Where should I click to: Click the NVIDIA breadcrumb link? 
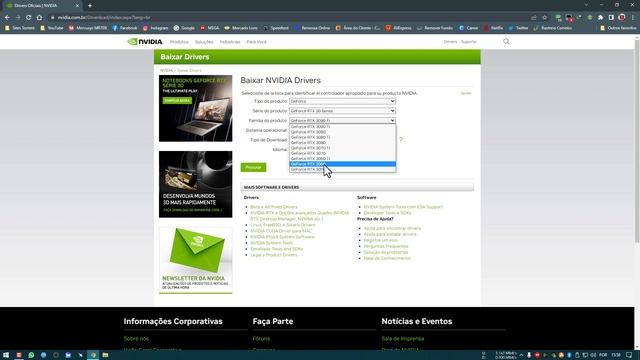tap(166, 71)
